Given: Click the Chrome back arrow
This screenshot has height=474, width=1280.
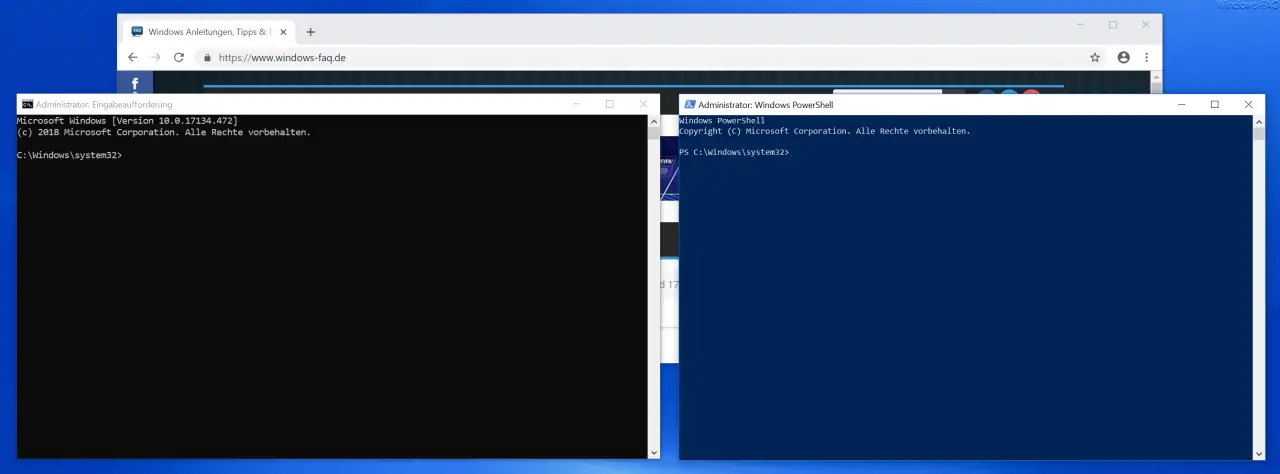Looking at the screenshot, I should pyautogui.click(x=133, y=57).
